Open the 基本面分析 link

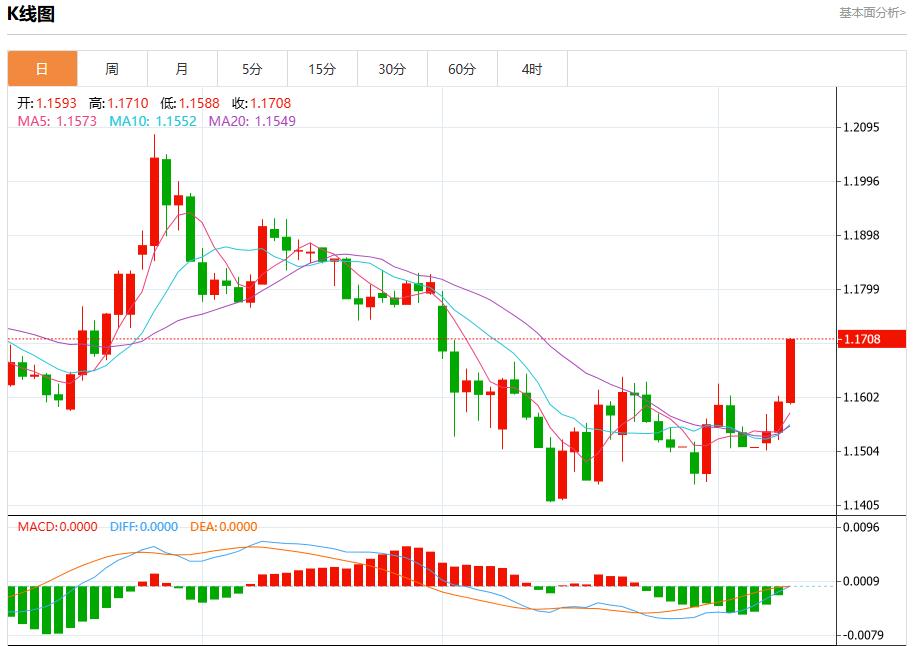[x=871, y=13]
